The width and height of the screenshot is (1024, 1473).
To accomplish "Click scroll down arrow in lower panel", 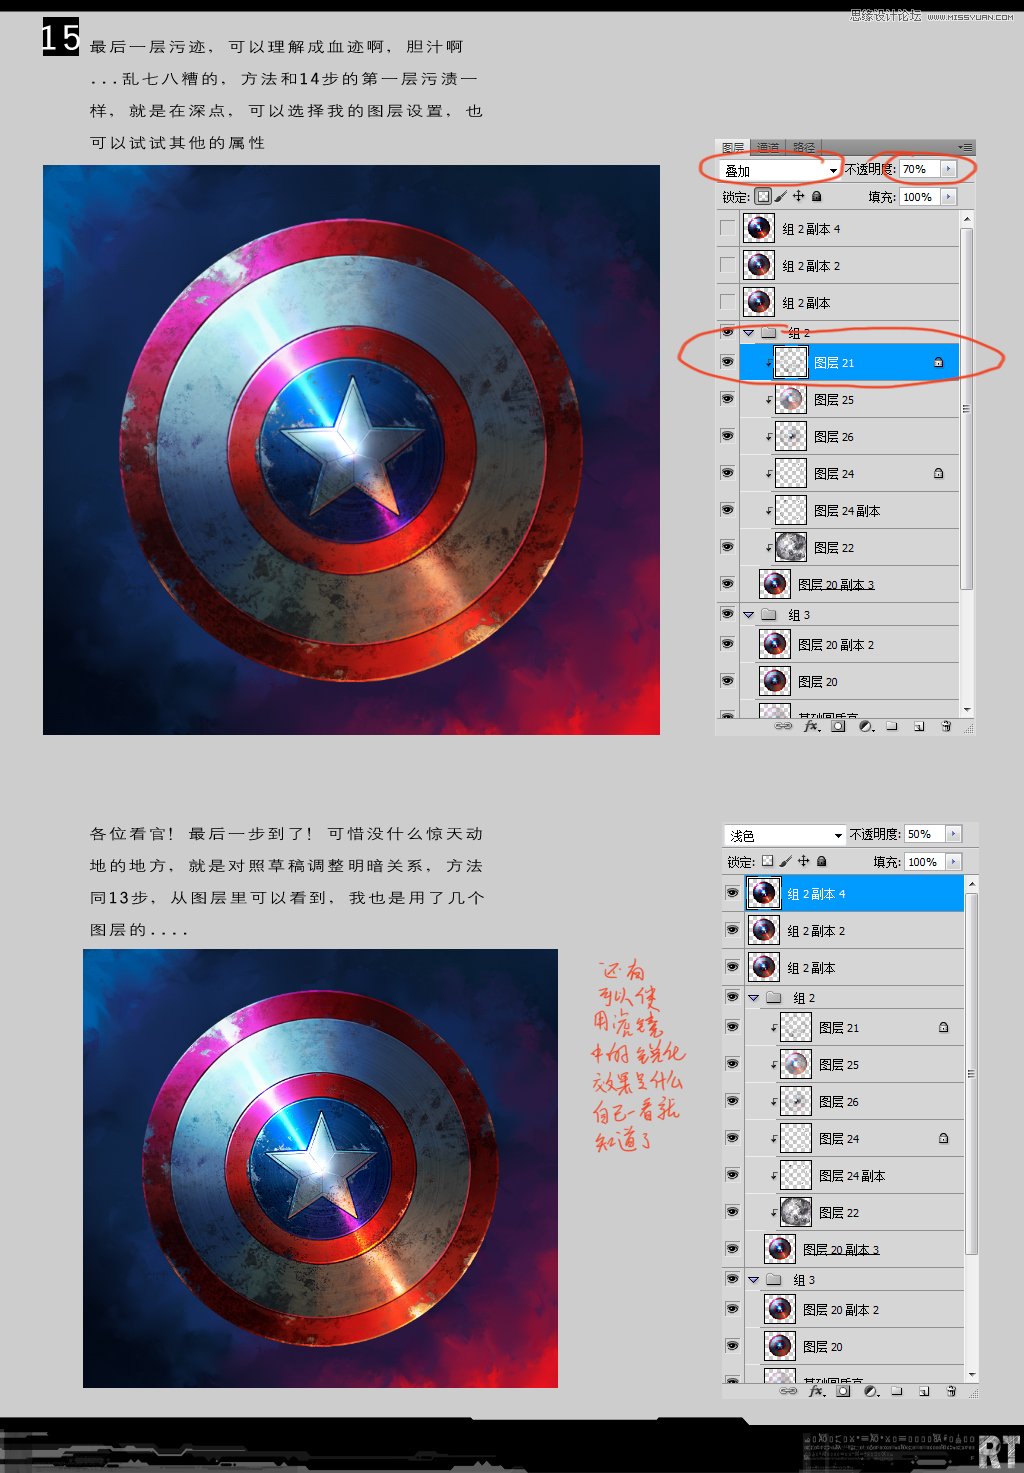I will click(x=971, y=1374).
